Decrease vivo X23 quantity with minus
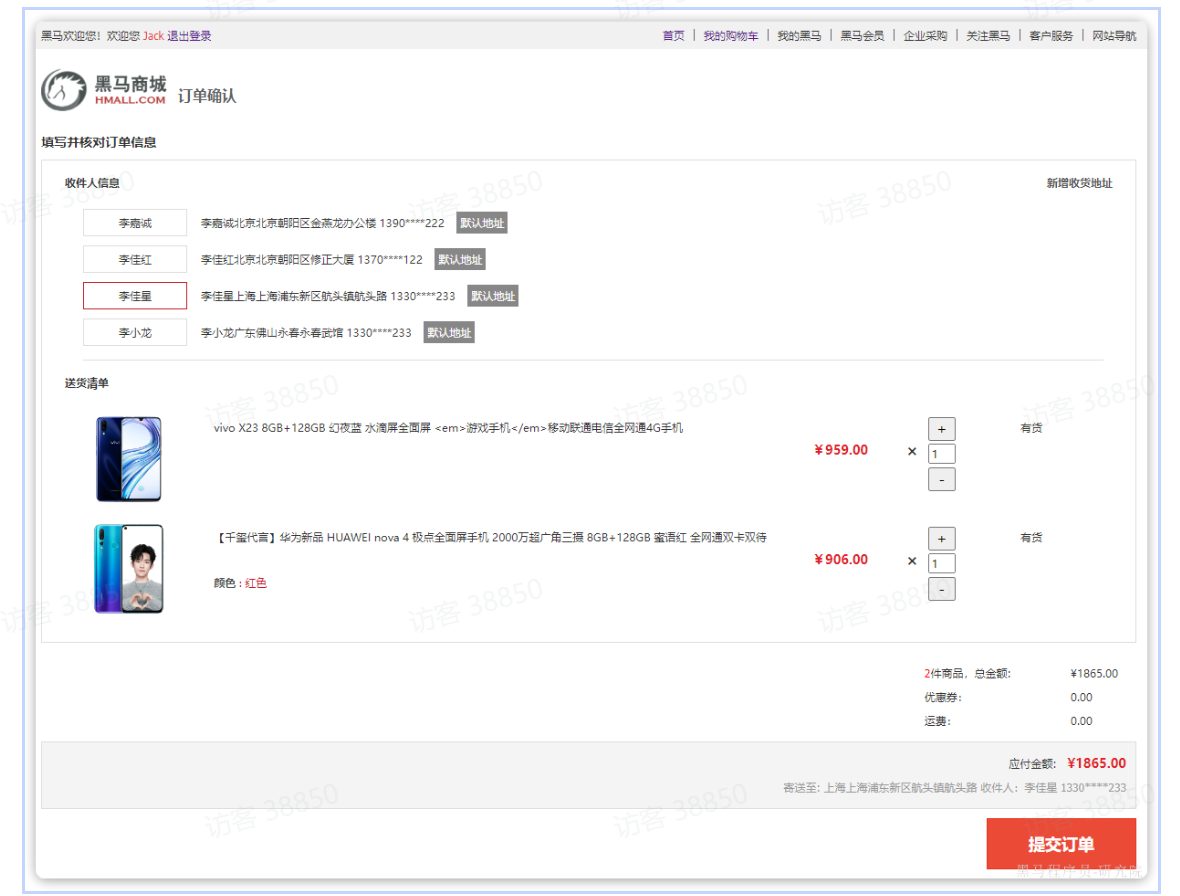The height and width of the screenshot is (896, 1180). 941,479
